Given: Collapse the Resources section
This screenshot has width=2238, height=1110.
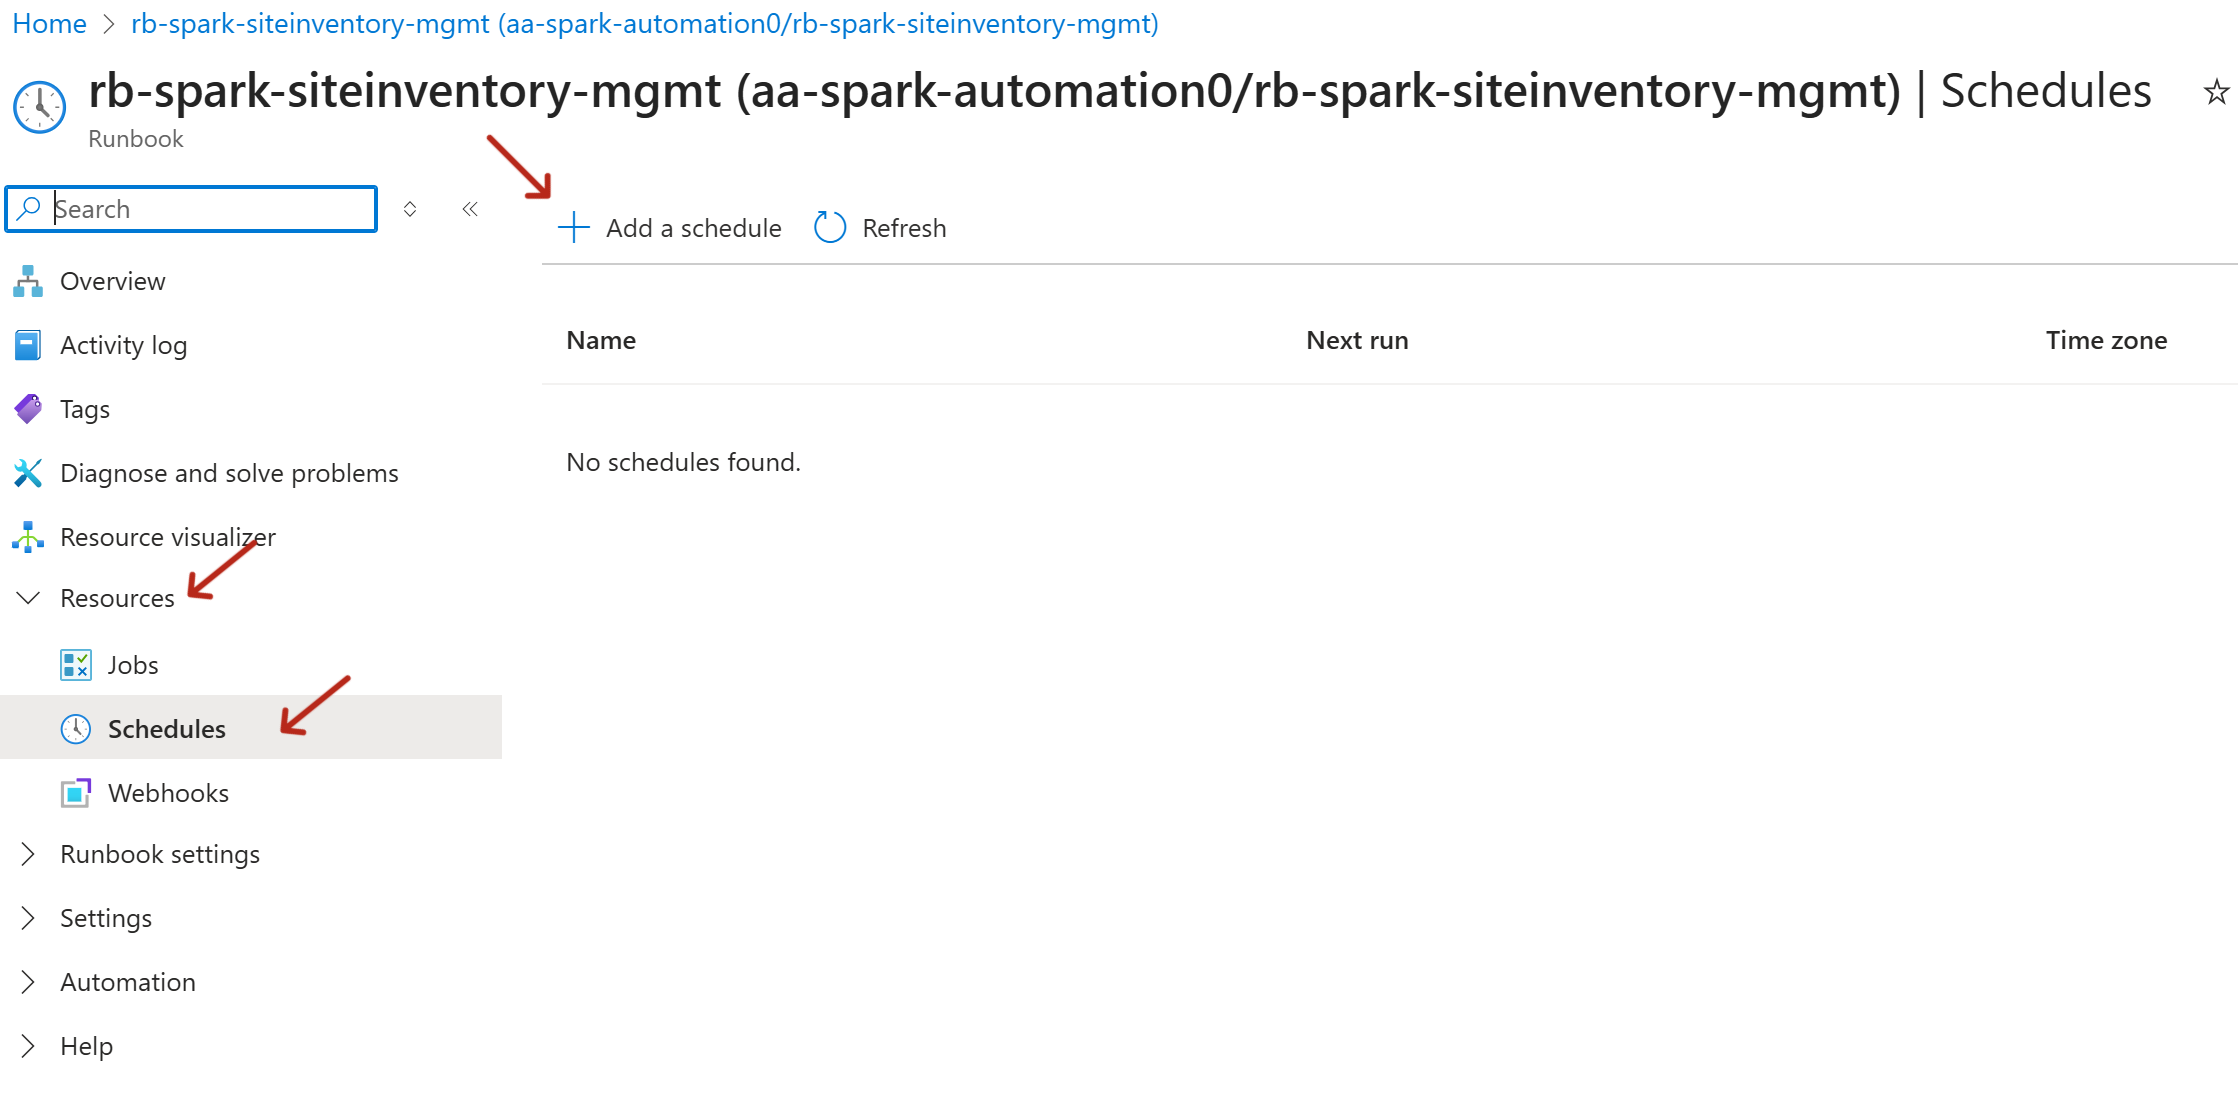Looking at the screenshot, I should point(28,598).
